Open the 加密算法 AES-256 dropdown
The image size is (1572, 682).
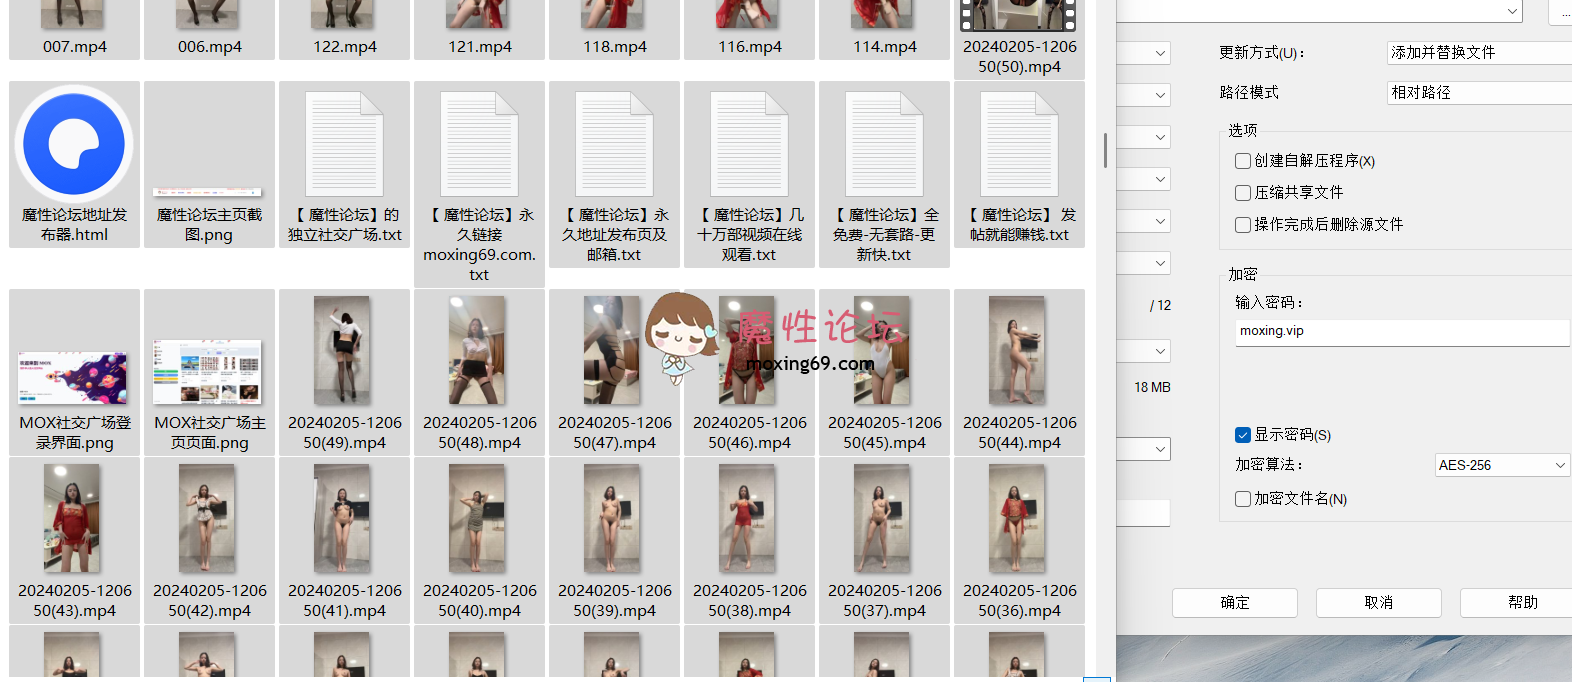coord(1502,465)
